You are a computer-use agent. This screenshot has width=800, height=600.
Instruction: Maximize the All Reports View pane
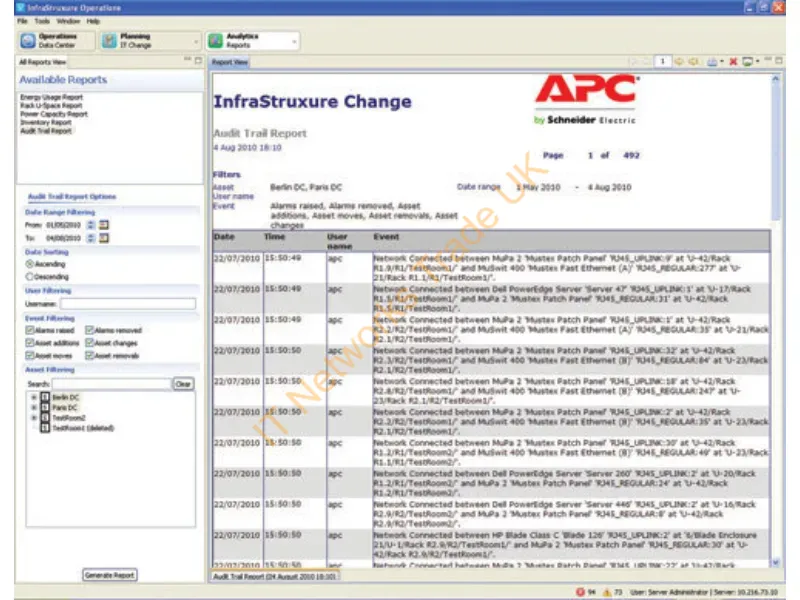point(198,60)
